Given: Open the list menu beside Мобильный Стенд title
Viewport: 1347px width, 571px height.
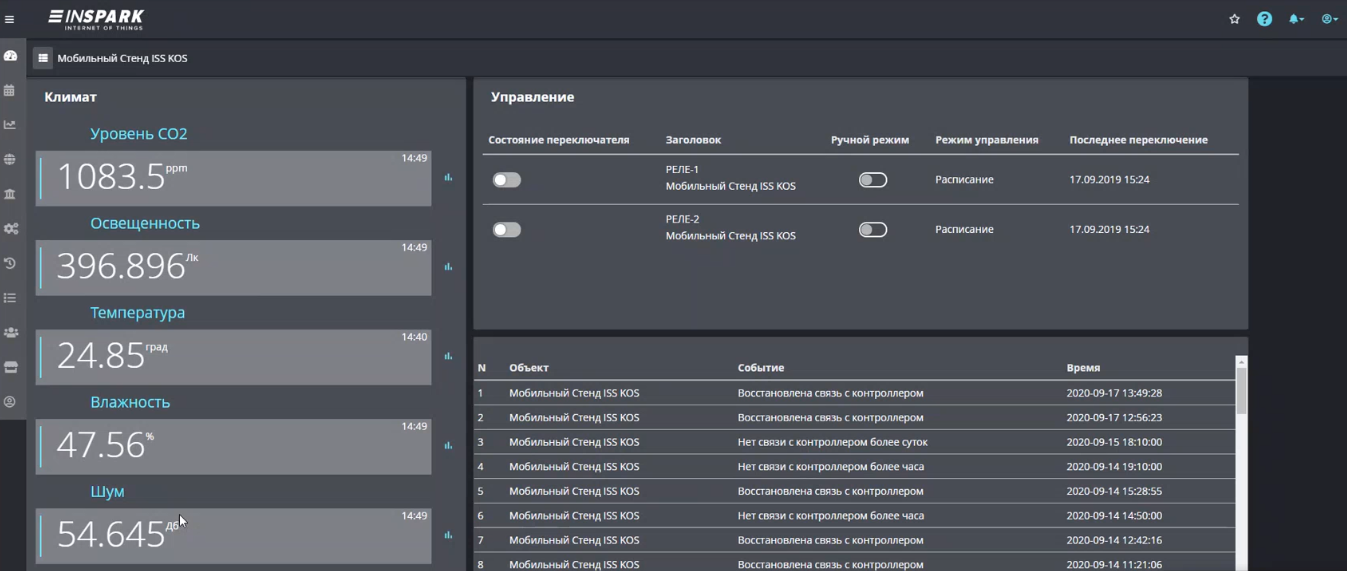Looking at the screenshot, I should (43, 58).
